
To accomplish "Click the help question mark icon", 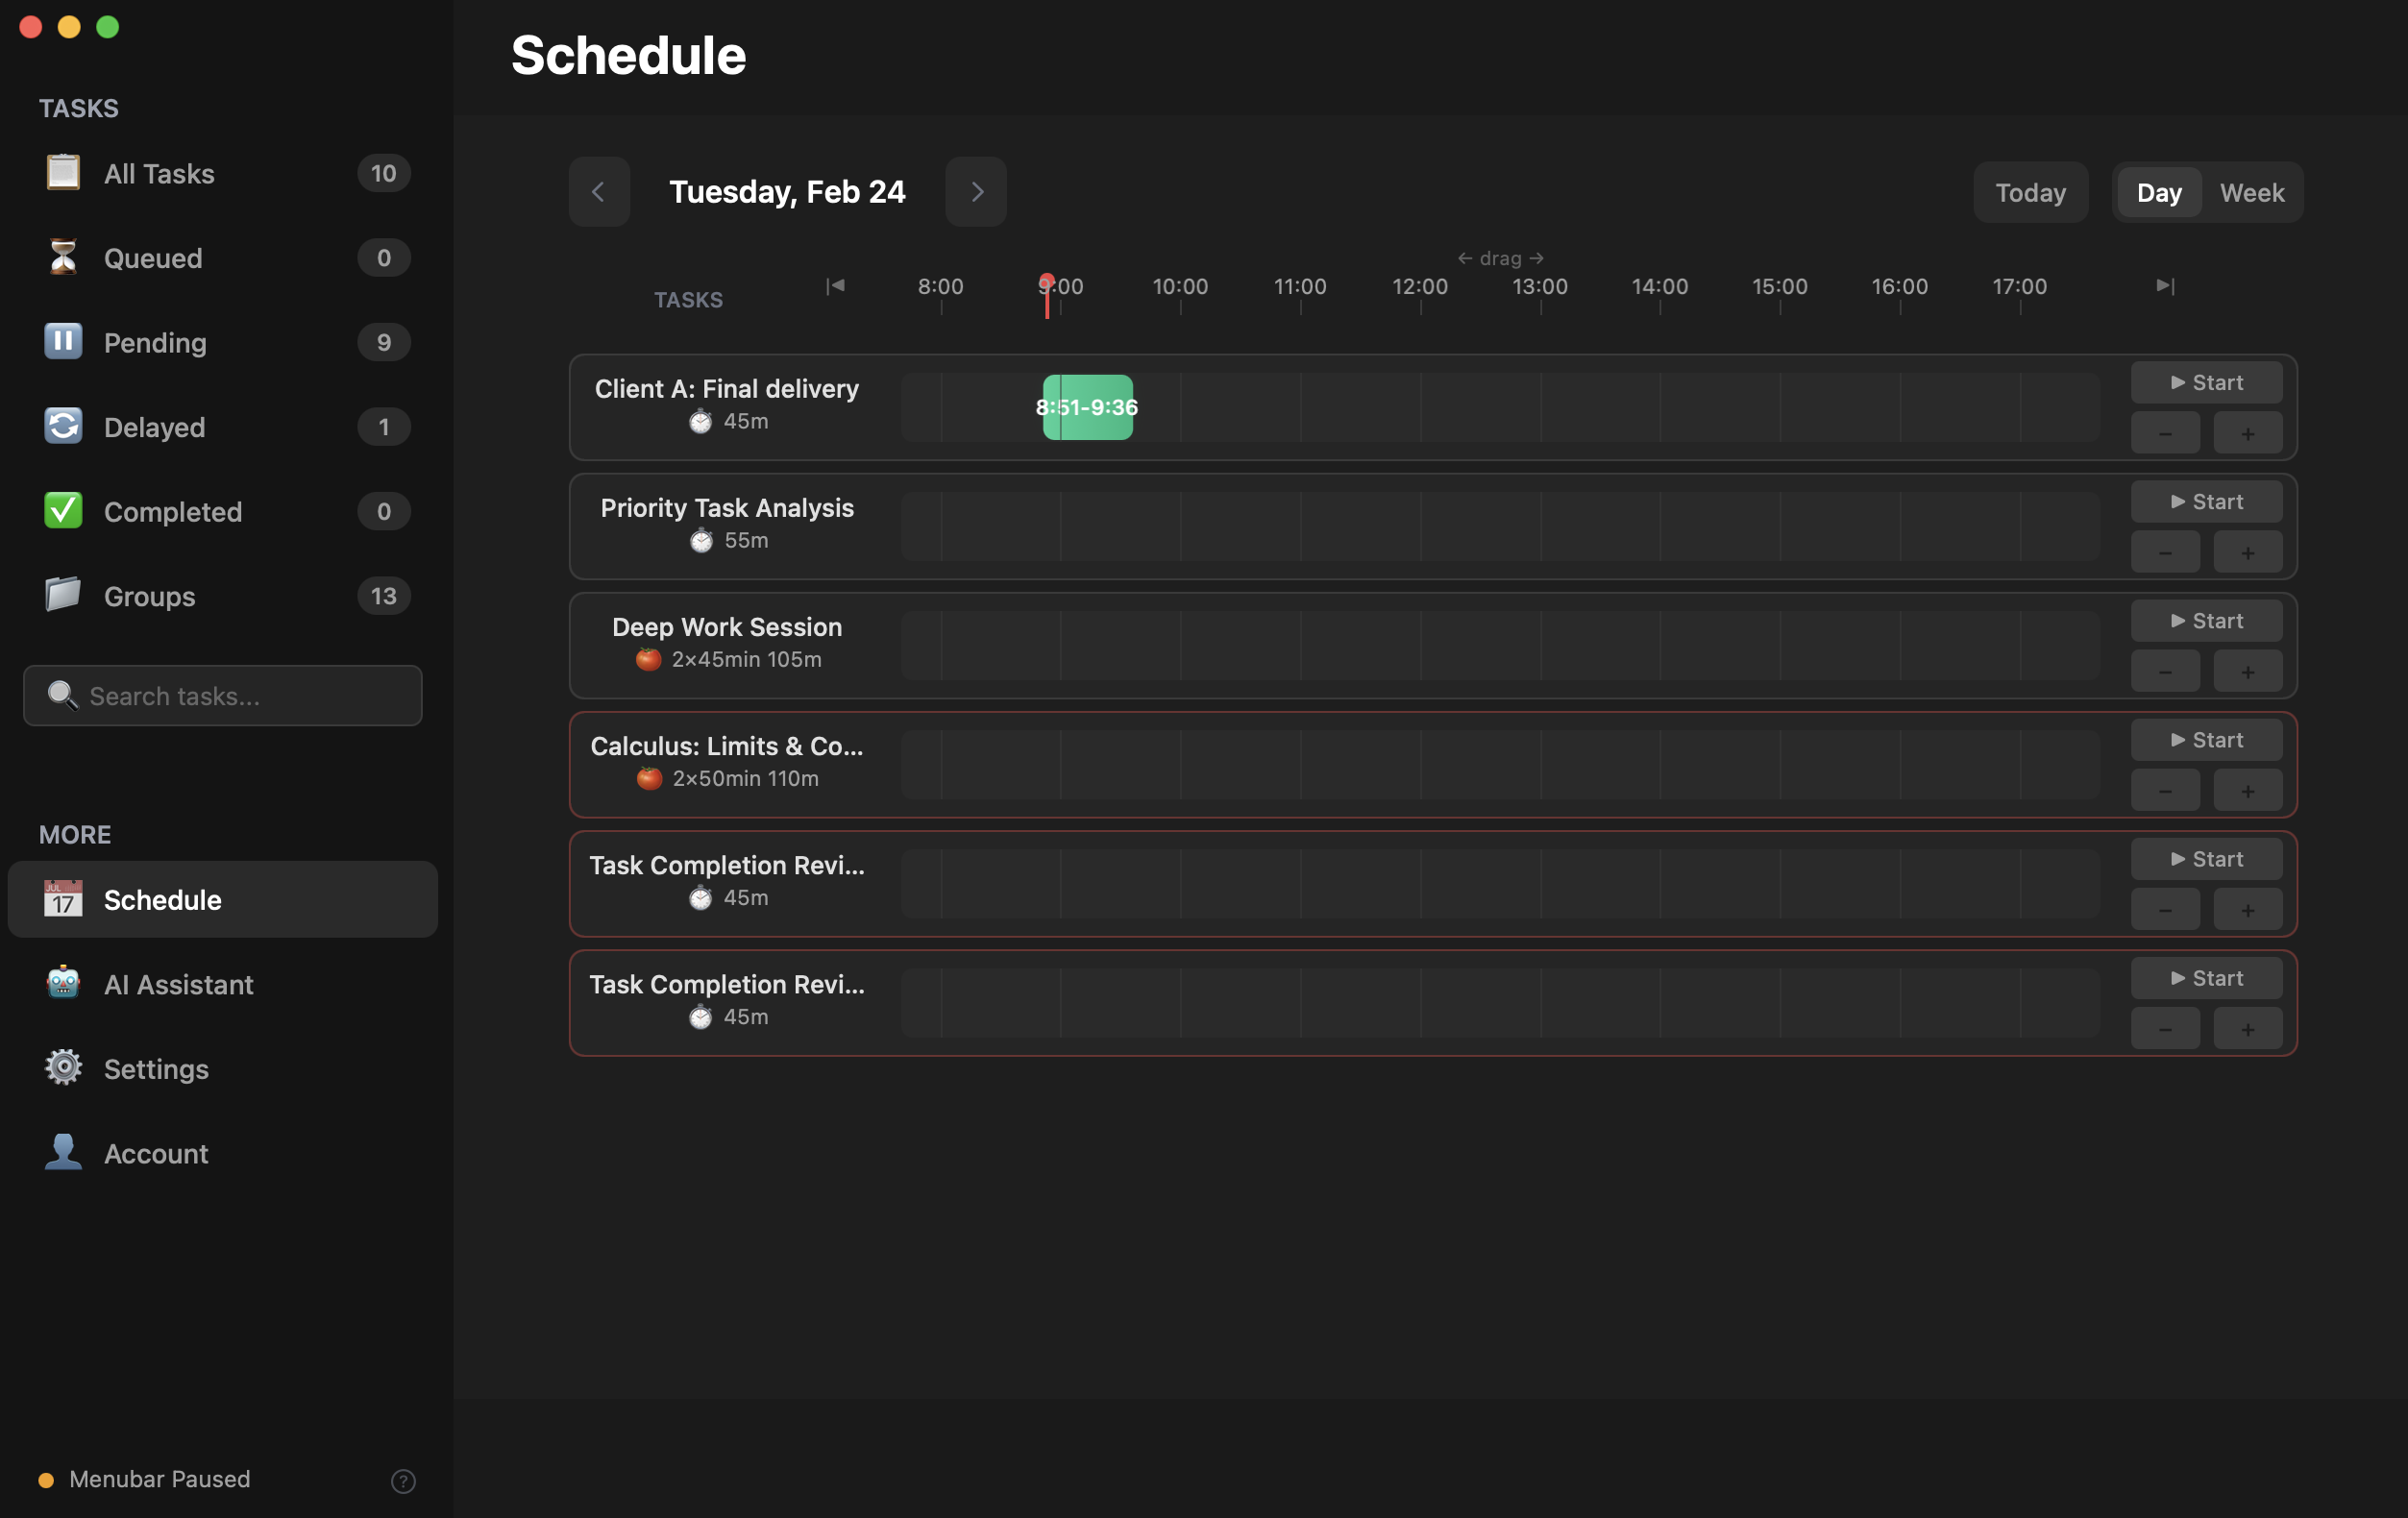I will [403, 1481].
